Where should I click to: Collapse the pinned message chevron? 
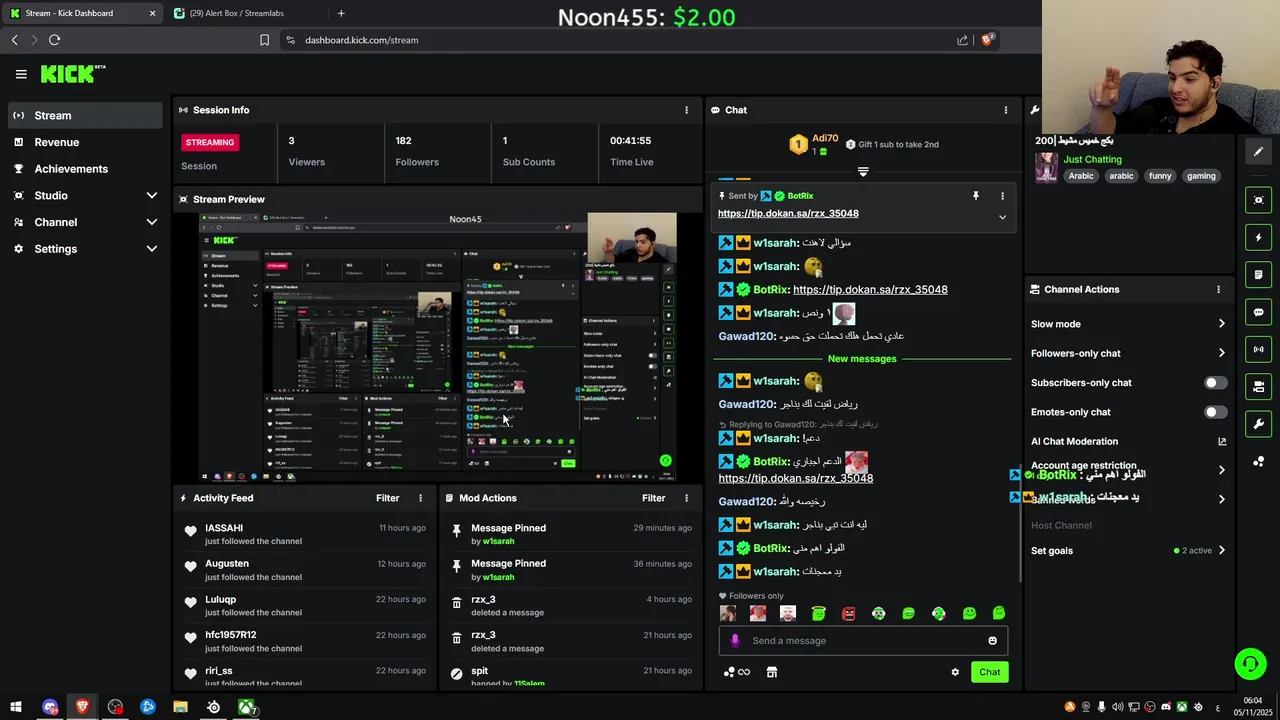(1002, 217)
